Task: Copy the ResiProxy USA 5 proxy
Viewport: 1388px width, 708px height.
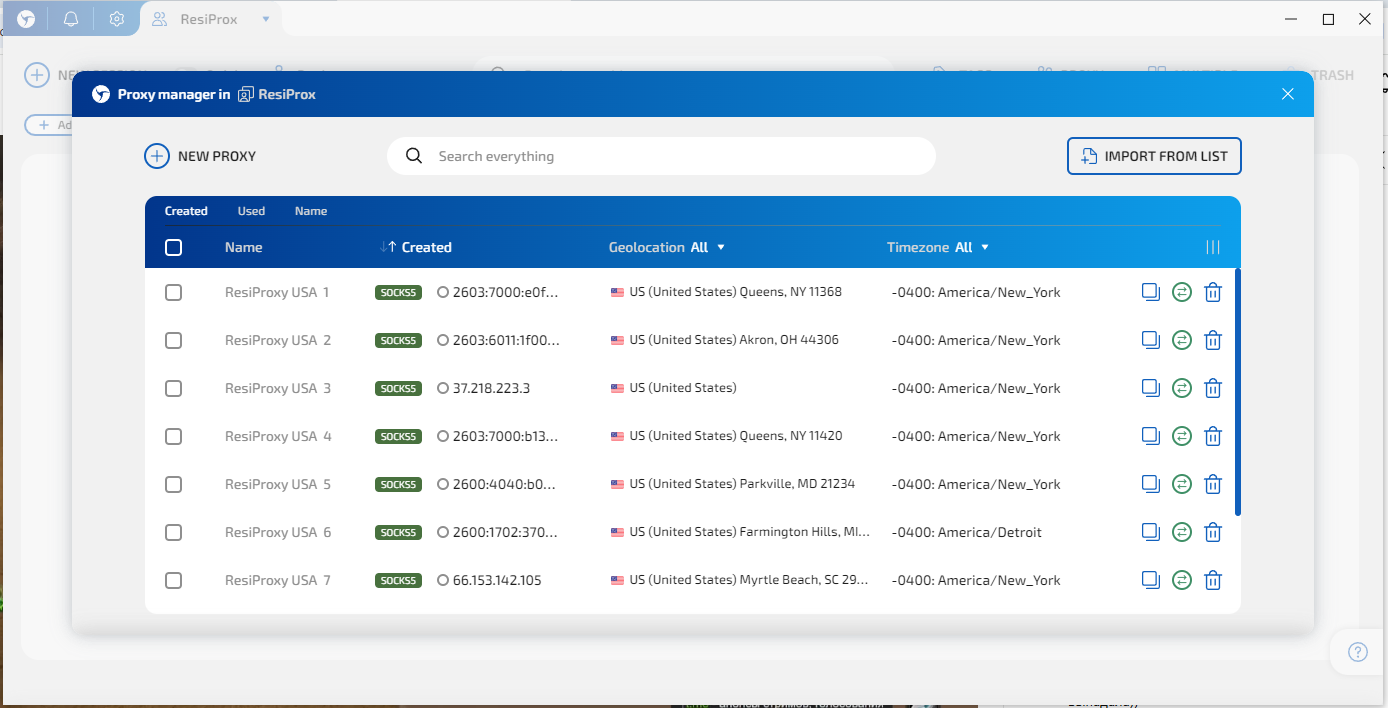Action: (1151, 484)
